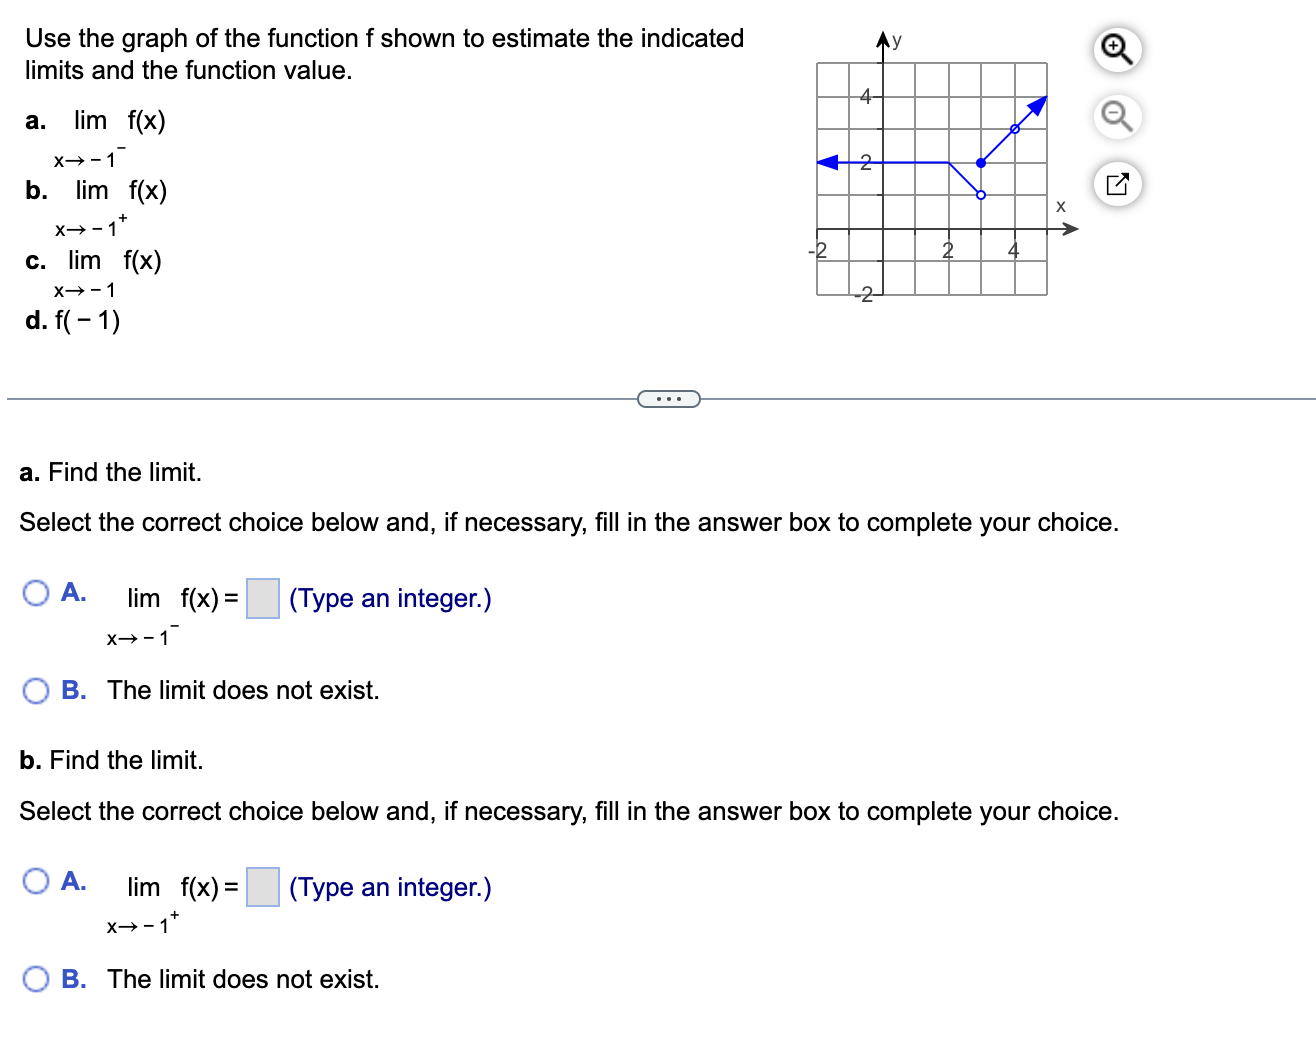1316x1046 pixels.
Task: Click the answer box for the part a limit
Action: tap(262, 598)
